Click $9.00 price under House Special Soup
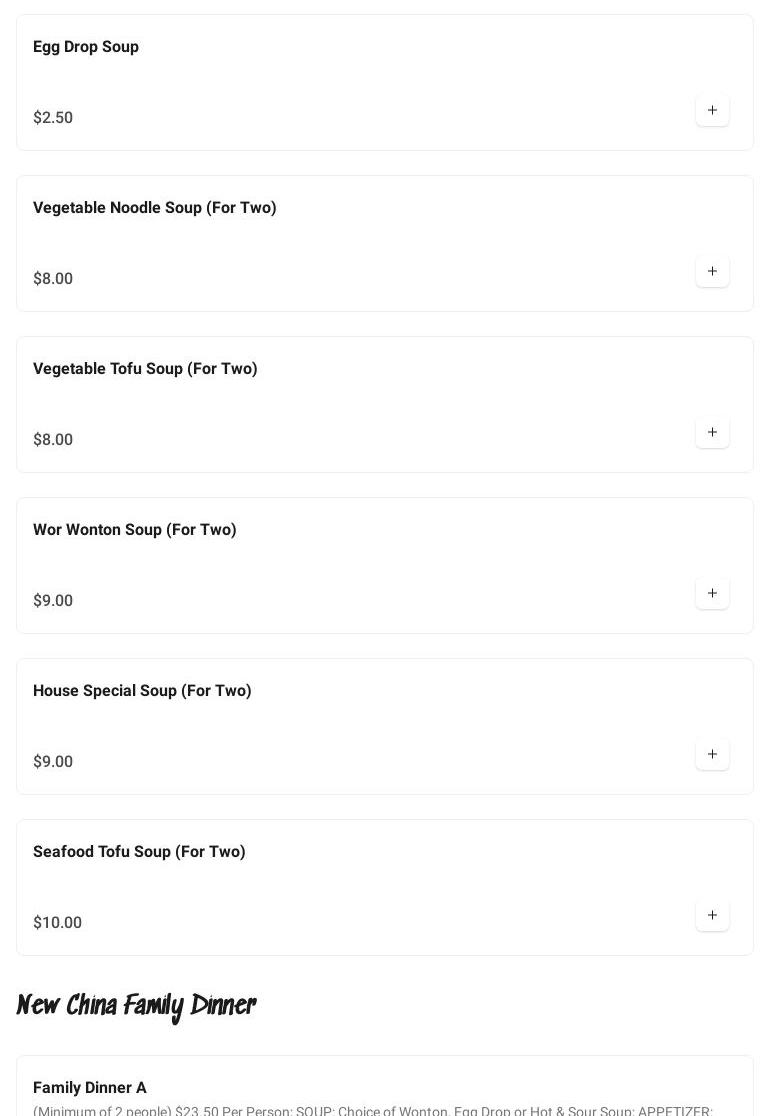The height and width of the screenshot is (1116, 770). (x=53, y=762)
